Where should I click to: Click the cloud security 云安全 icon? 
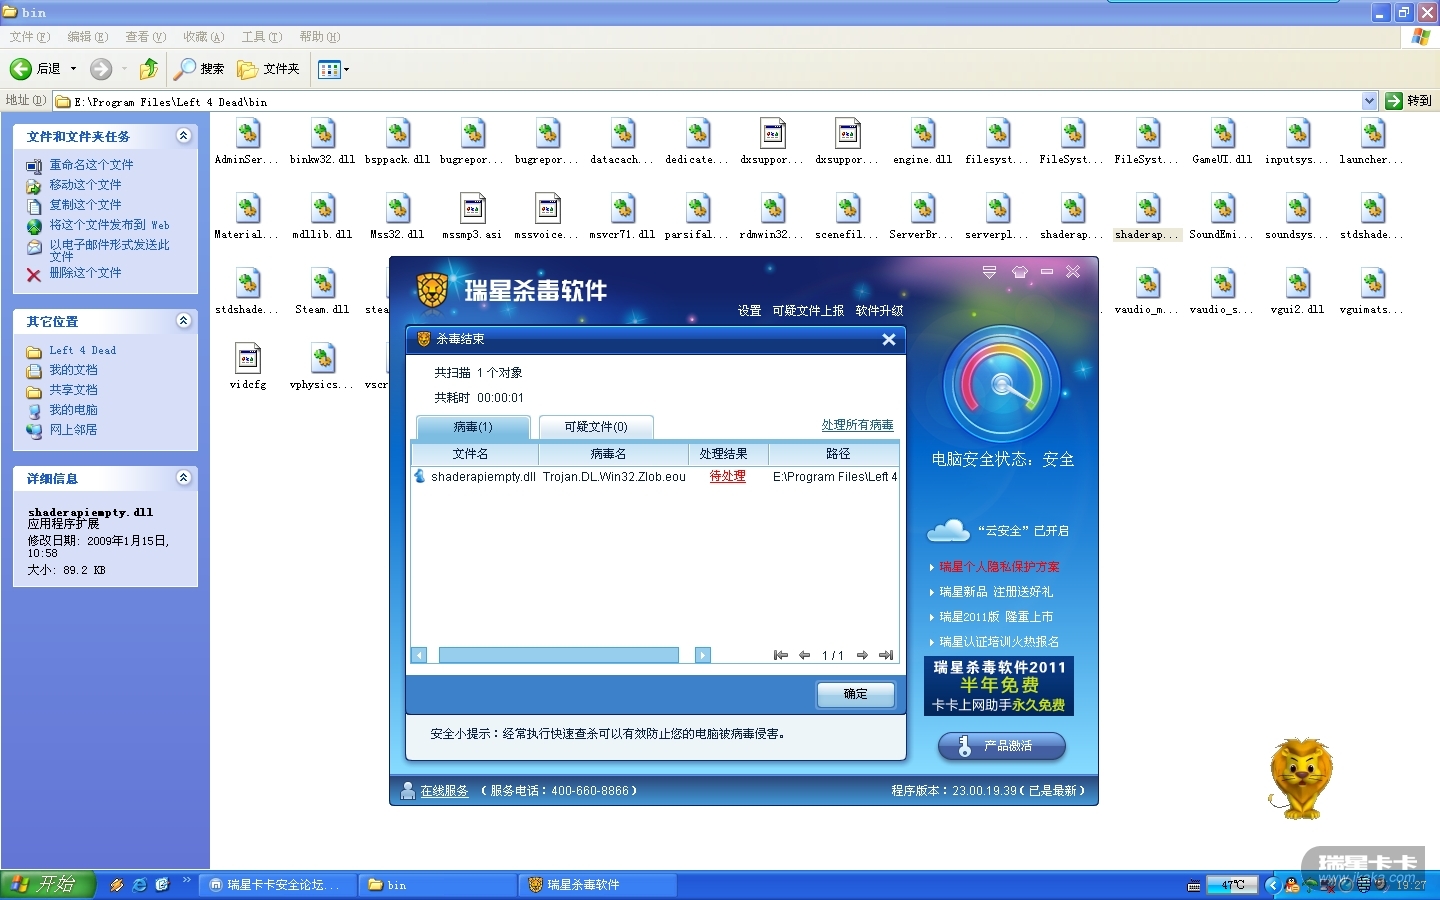coord(948,530)
